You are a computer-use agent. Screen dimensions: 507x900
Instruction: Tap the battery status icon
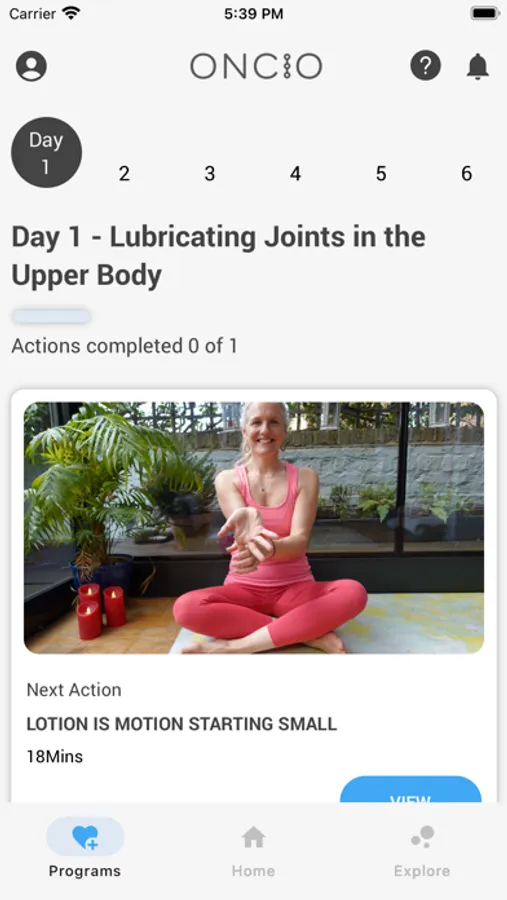pyautogui.click(x=485, y=13)
